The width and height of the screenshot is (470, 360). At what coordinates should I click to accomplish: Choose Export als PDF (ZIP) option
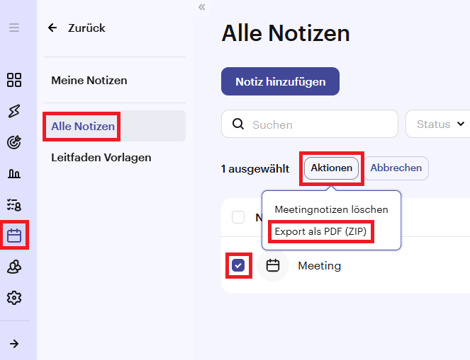(x=321, y=231)
